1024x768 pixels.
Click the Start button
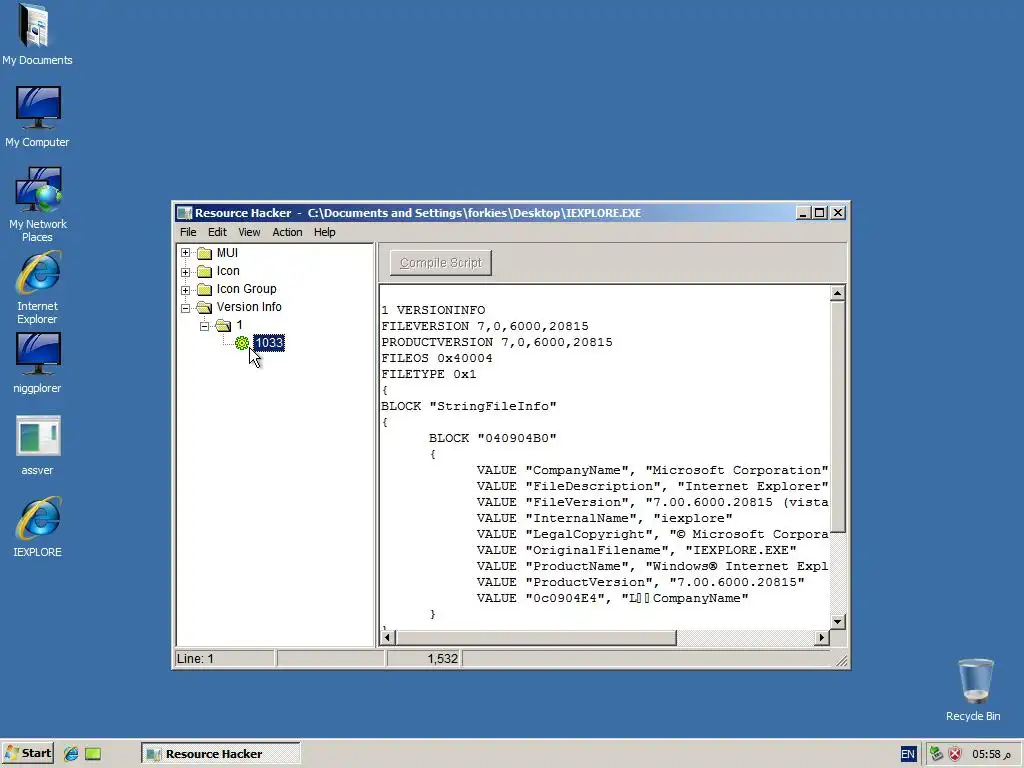pos(28,753)
